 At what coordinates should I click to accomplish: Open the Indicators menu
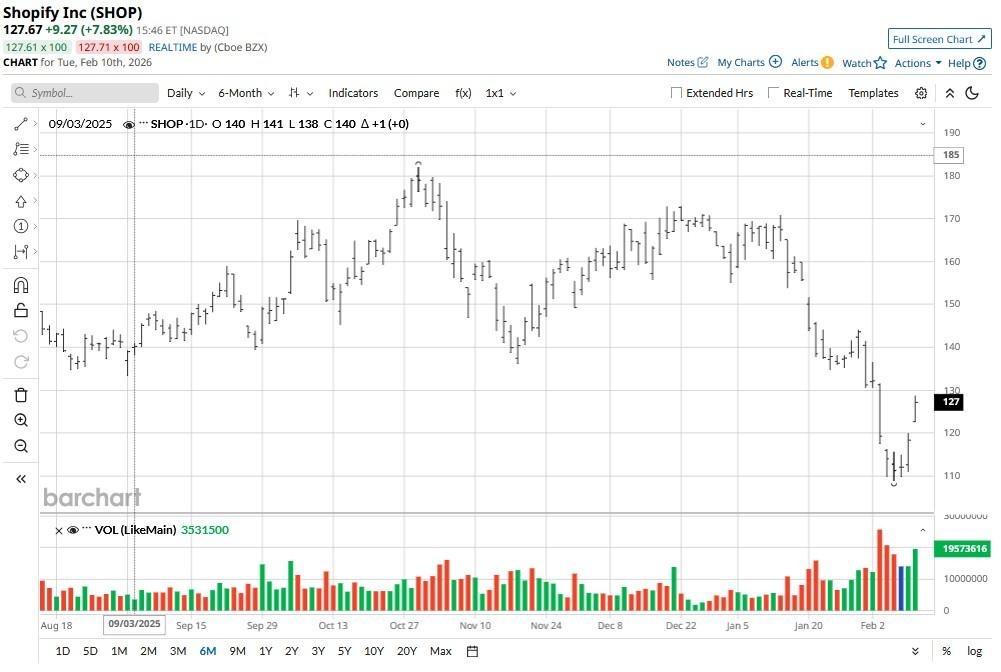coord(353,93)
